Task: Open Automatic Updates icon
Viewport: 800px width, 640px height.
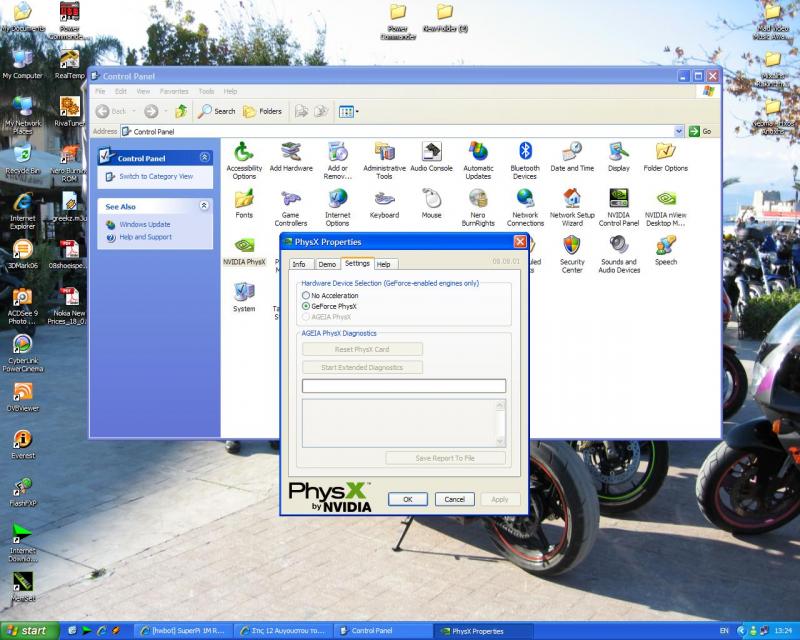Action: point(478,160)
